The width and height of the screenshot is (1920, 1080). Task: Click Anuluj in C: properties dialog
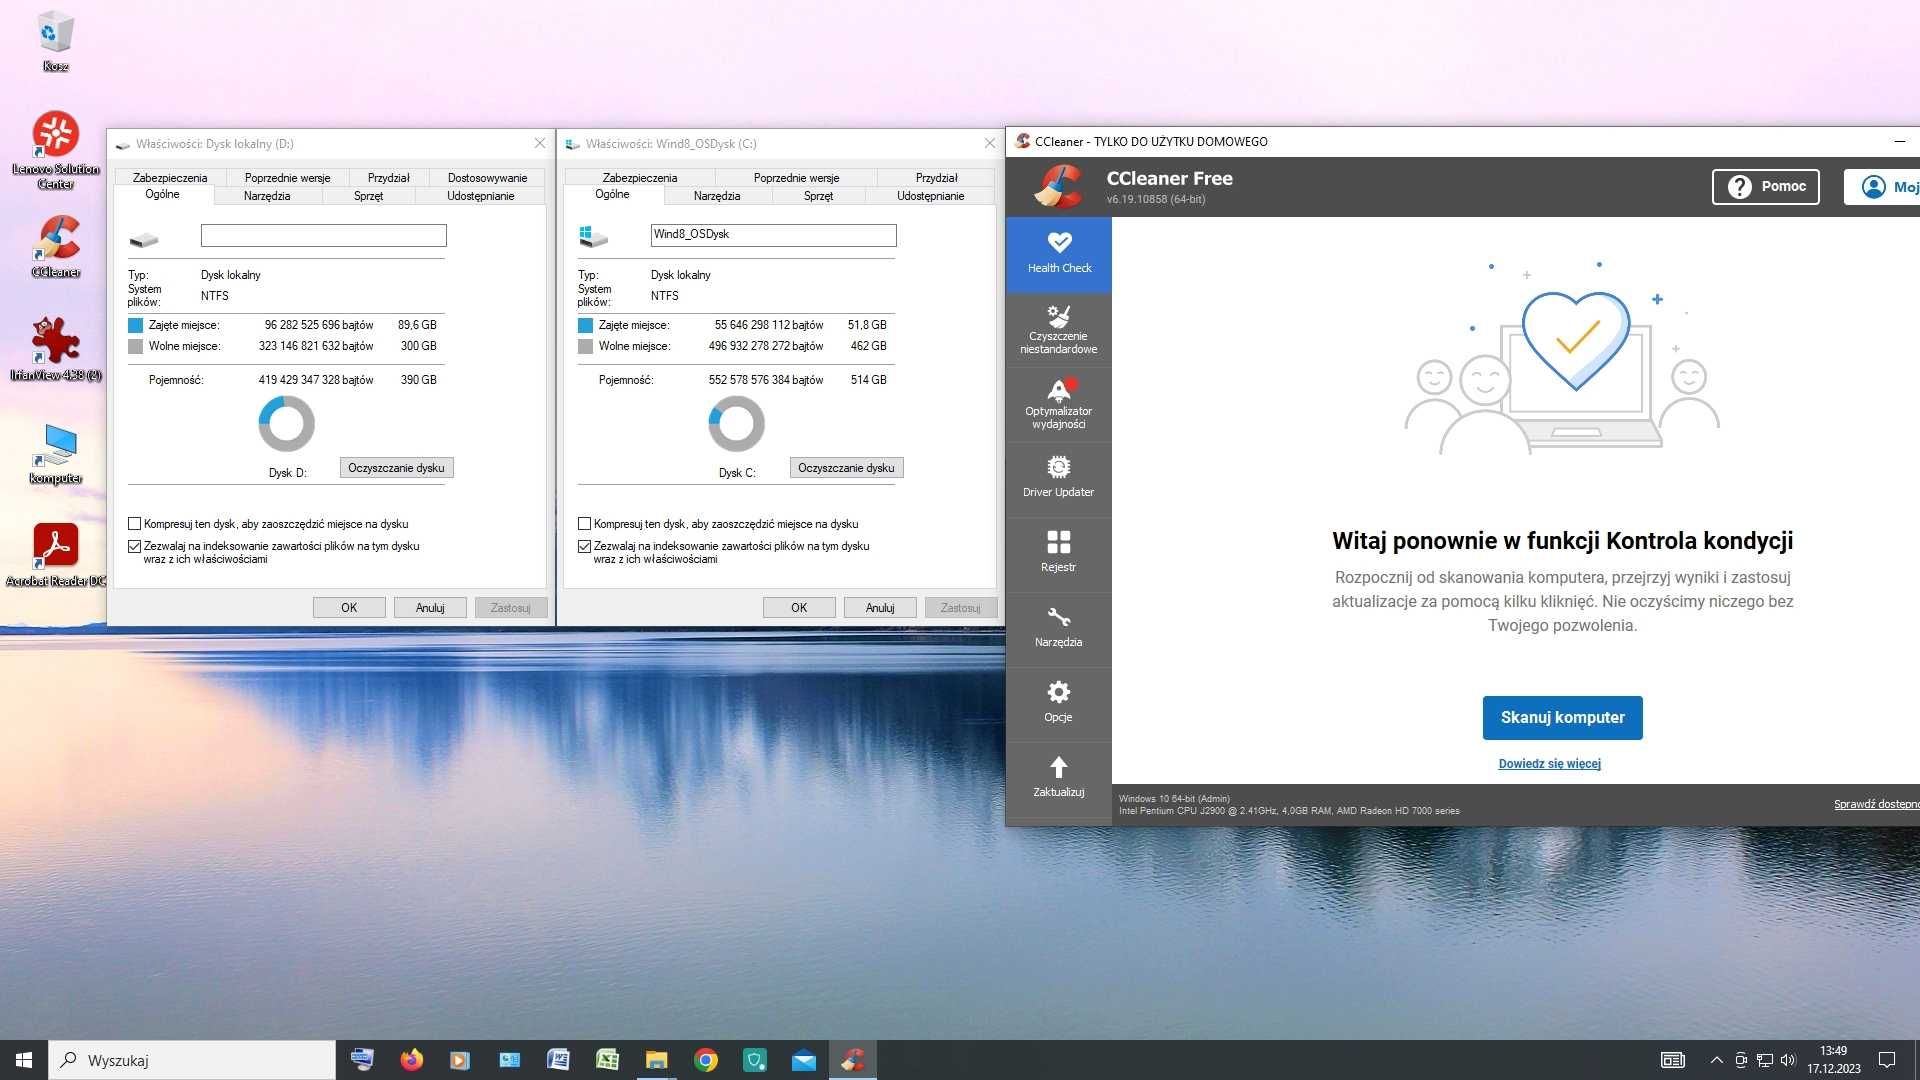point(880,608)
